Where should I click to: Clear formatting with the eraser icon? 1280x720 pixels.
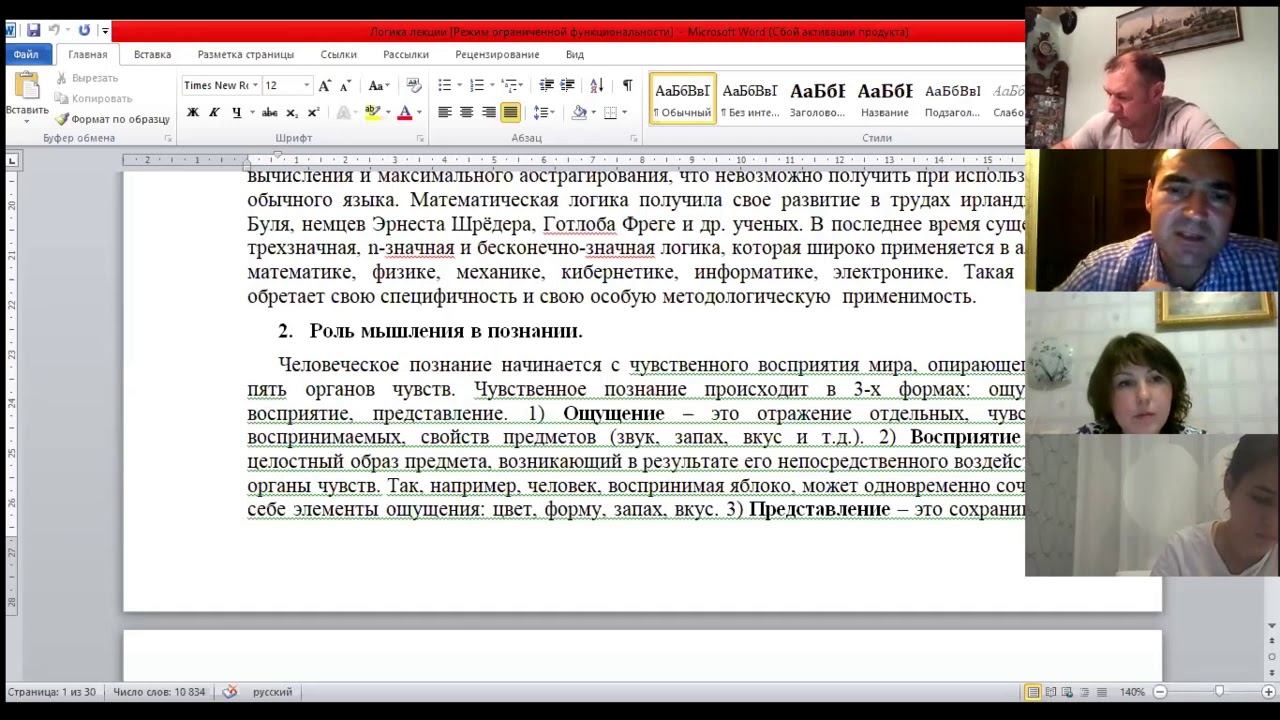point(414,85)
